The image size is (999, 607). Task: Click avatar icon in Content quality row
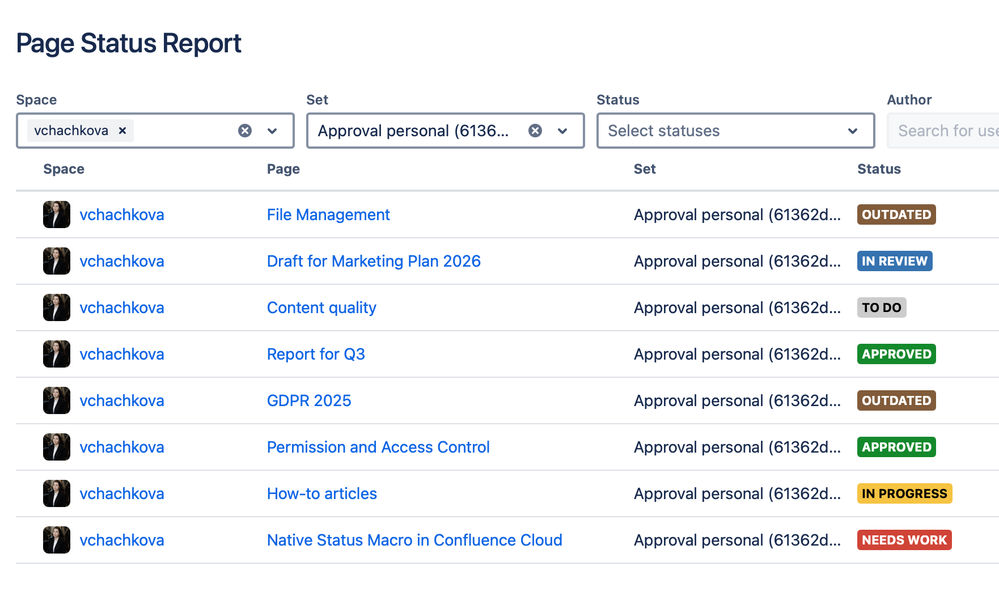[x=57, y=308]
